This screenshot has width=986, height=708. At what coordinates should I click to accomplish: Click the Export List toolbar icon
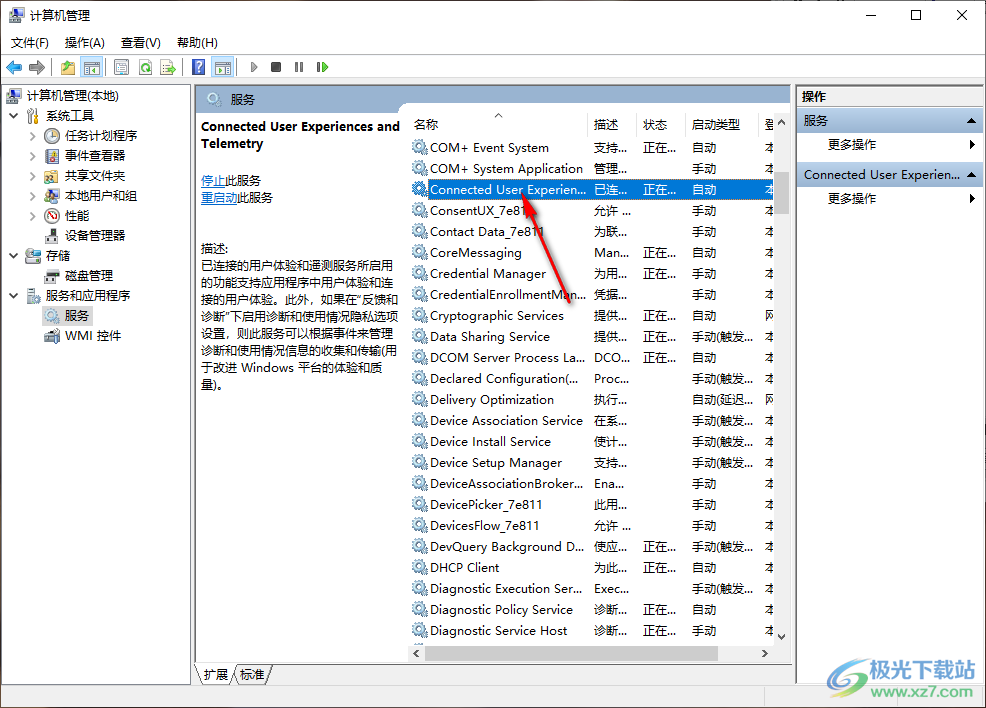pyautogui.click(x=168, y=67)
